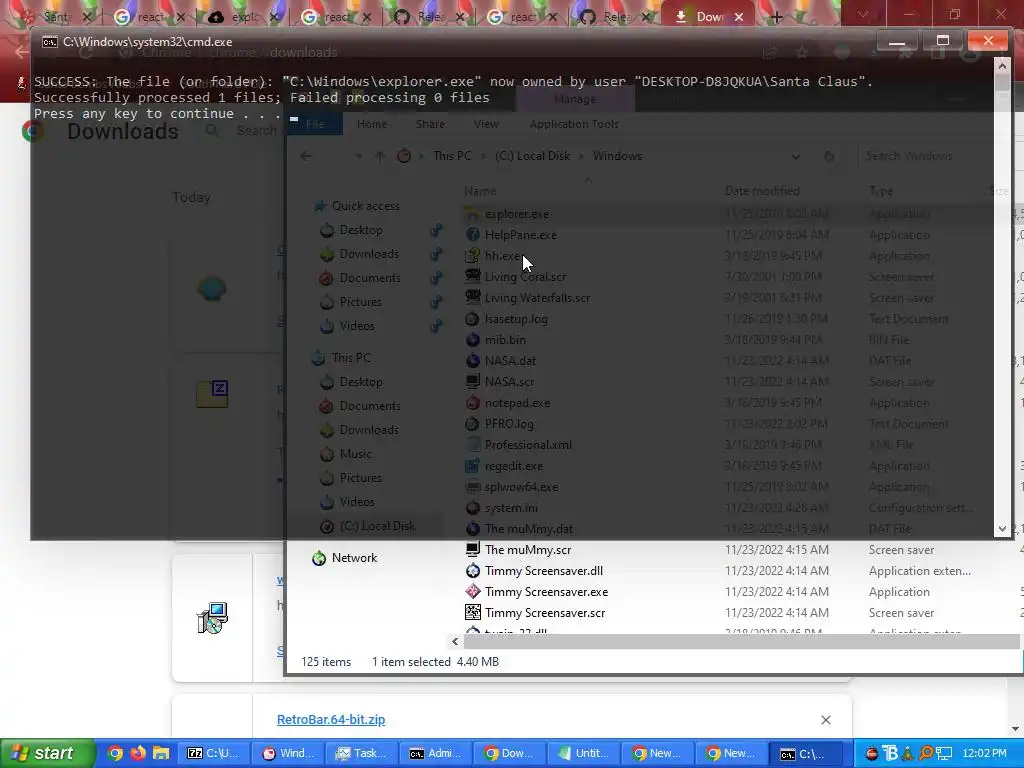Screen dimensions: 1024x768
Task: Minimize the cmd.exe window
Action: click(x=897, y=41)
